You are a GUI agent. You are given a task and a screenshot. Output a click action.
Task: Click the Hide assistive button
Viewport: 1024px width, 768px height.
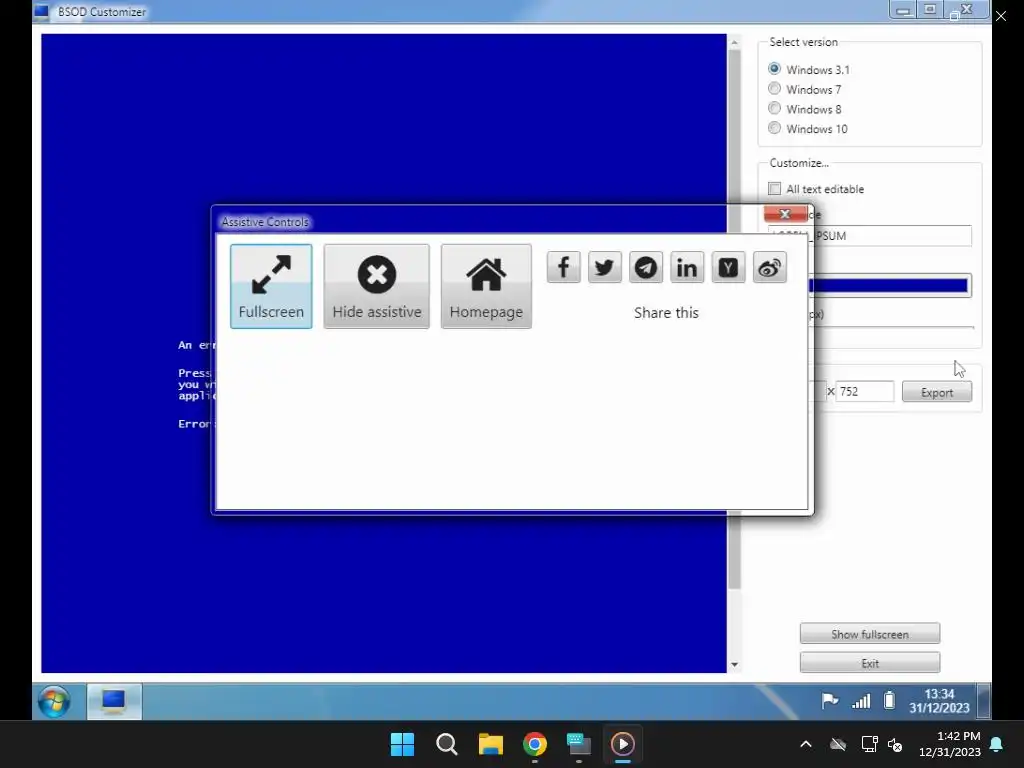click(377, 286)
